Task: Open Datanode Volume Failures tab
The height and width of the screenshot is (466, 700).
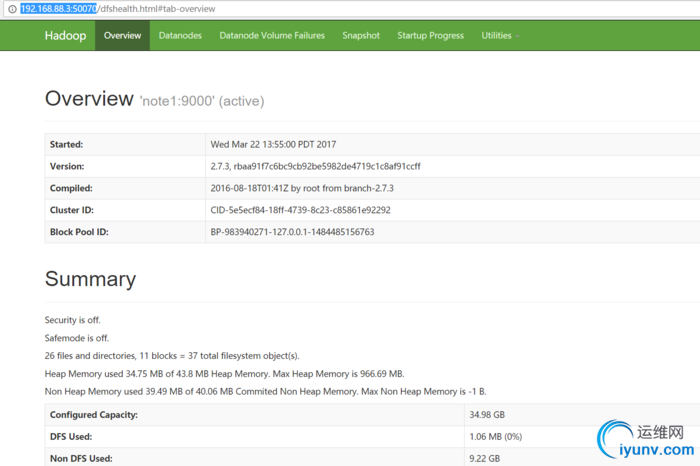Action: point(272,36)
